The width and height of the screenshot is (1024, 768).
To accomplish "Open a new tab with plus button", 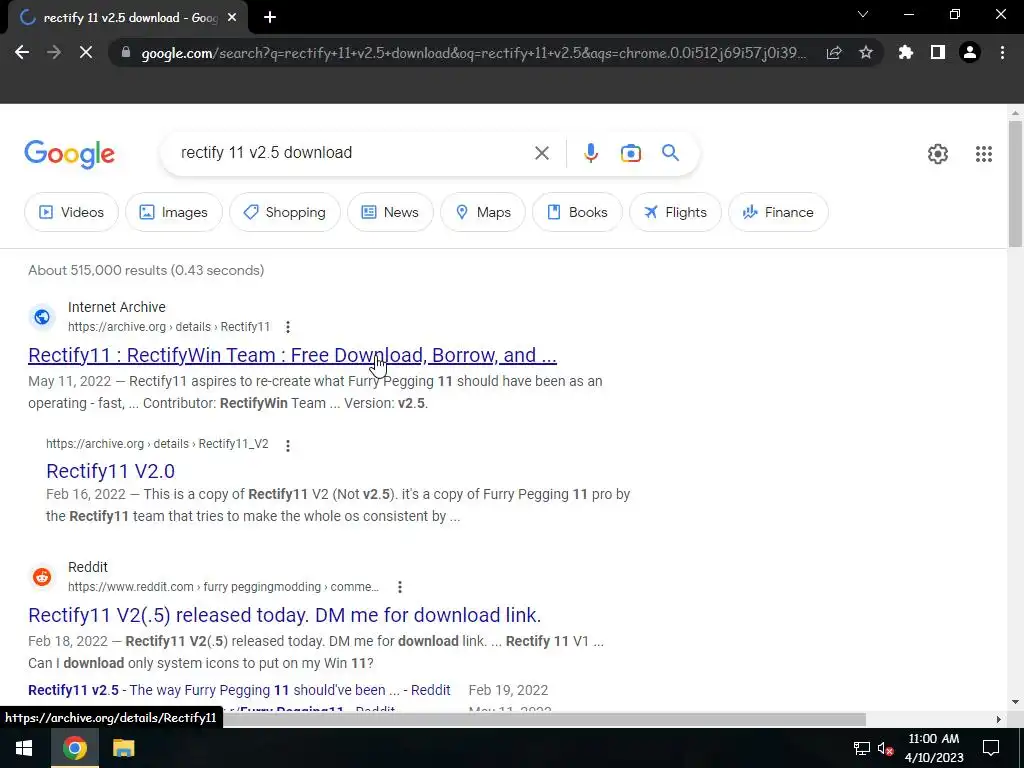I will point(270,18).
